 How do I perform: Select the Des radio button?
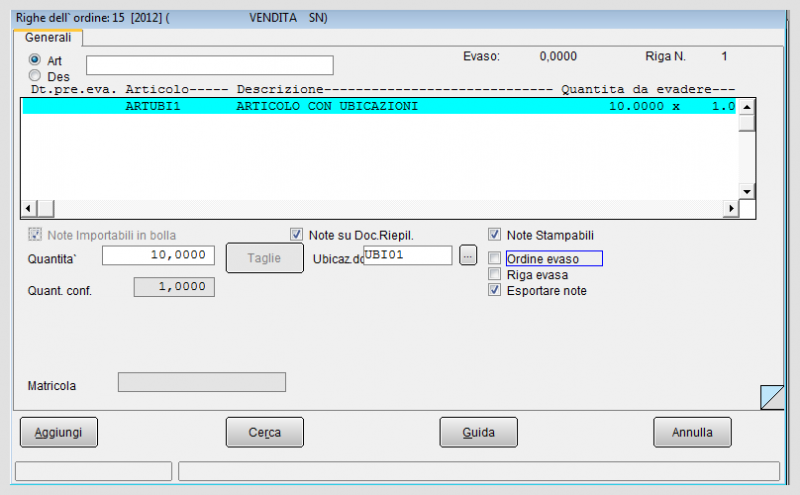[x=35, y=76]
